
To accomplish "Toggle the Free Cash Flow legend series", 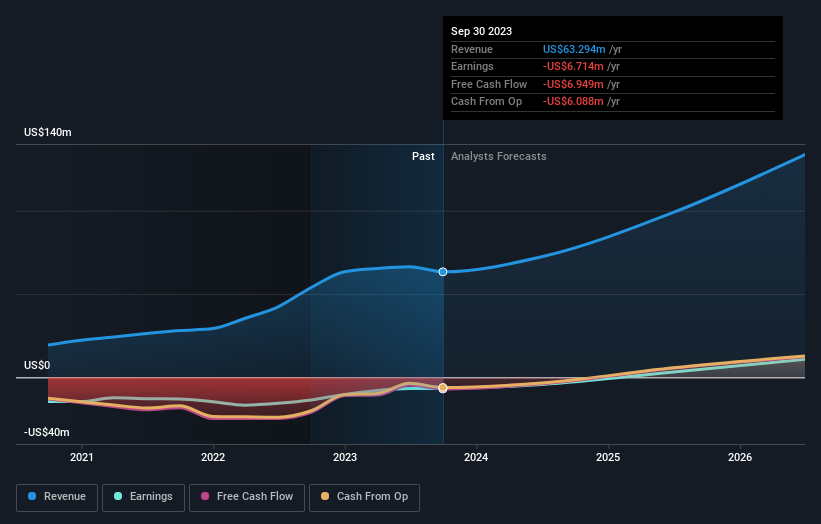I will click(247, 497).
